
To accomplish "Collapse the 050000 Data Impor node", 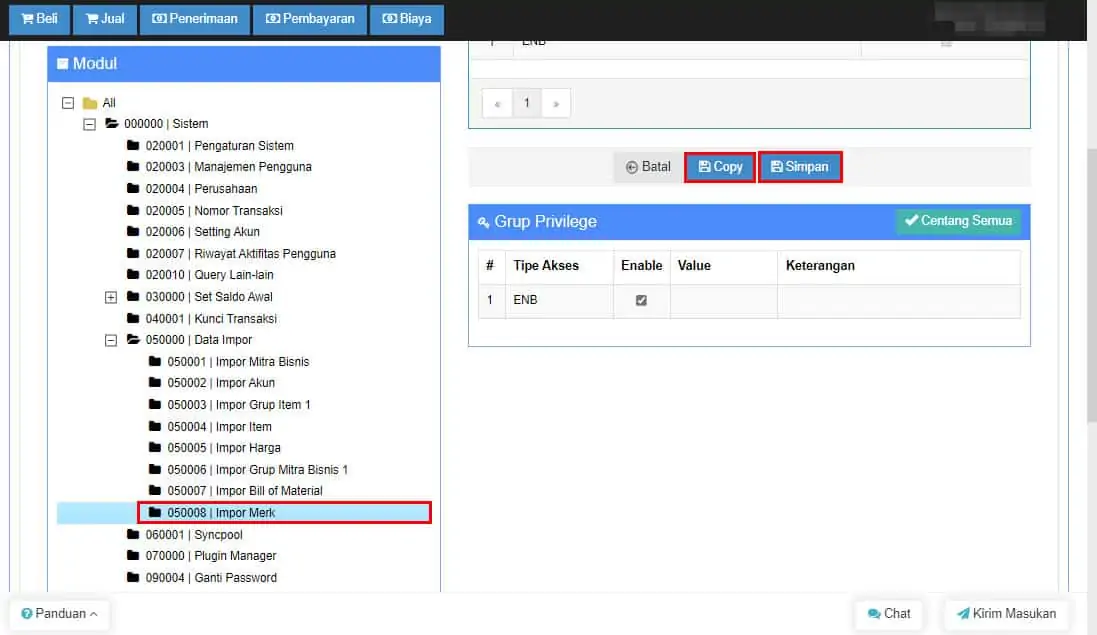I will 111,341.
